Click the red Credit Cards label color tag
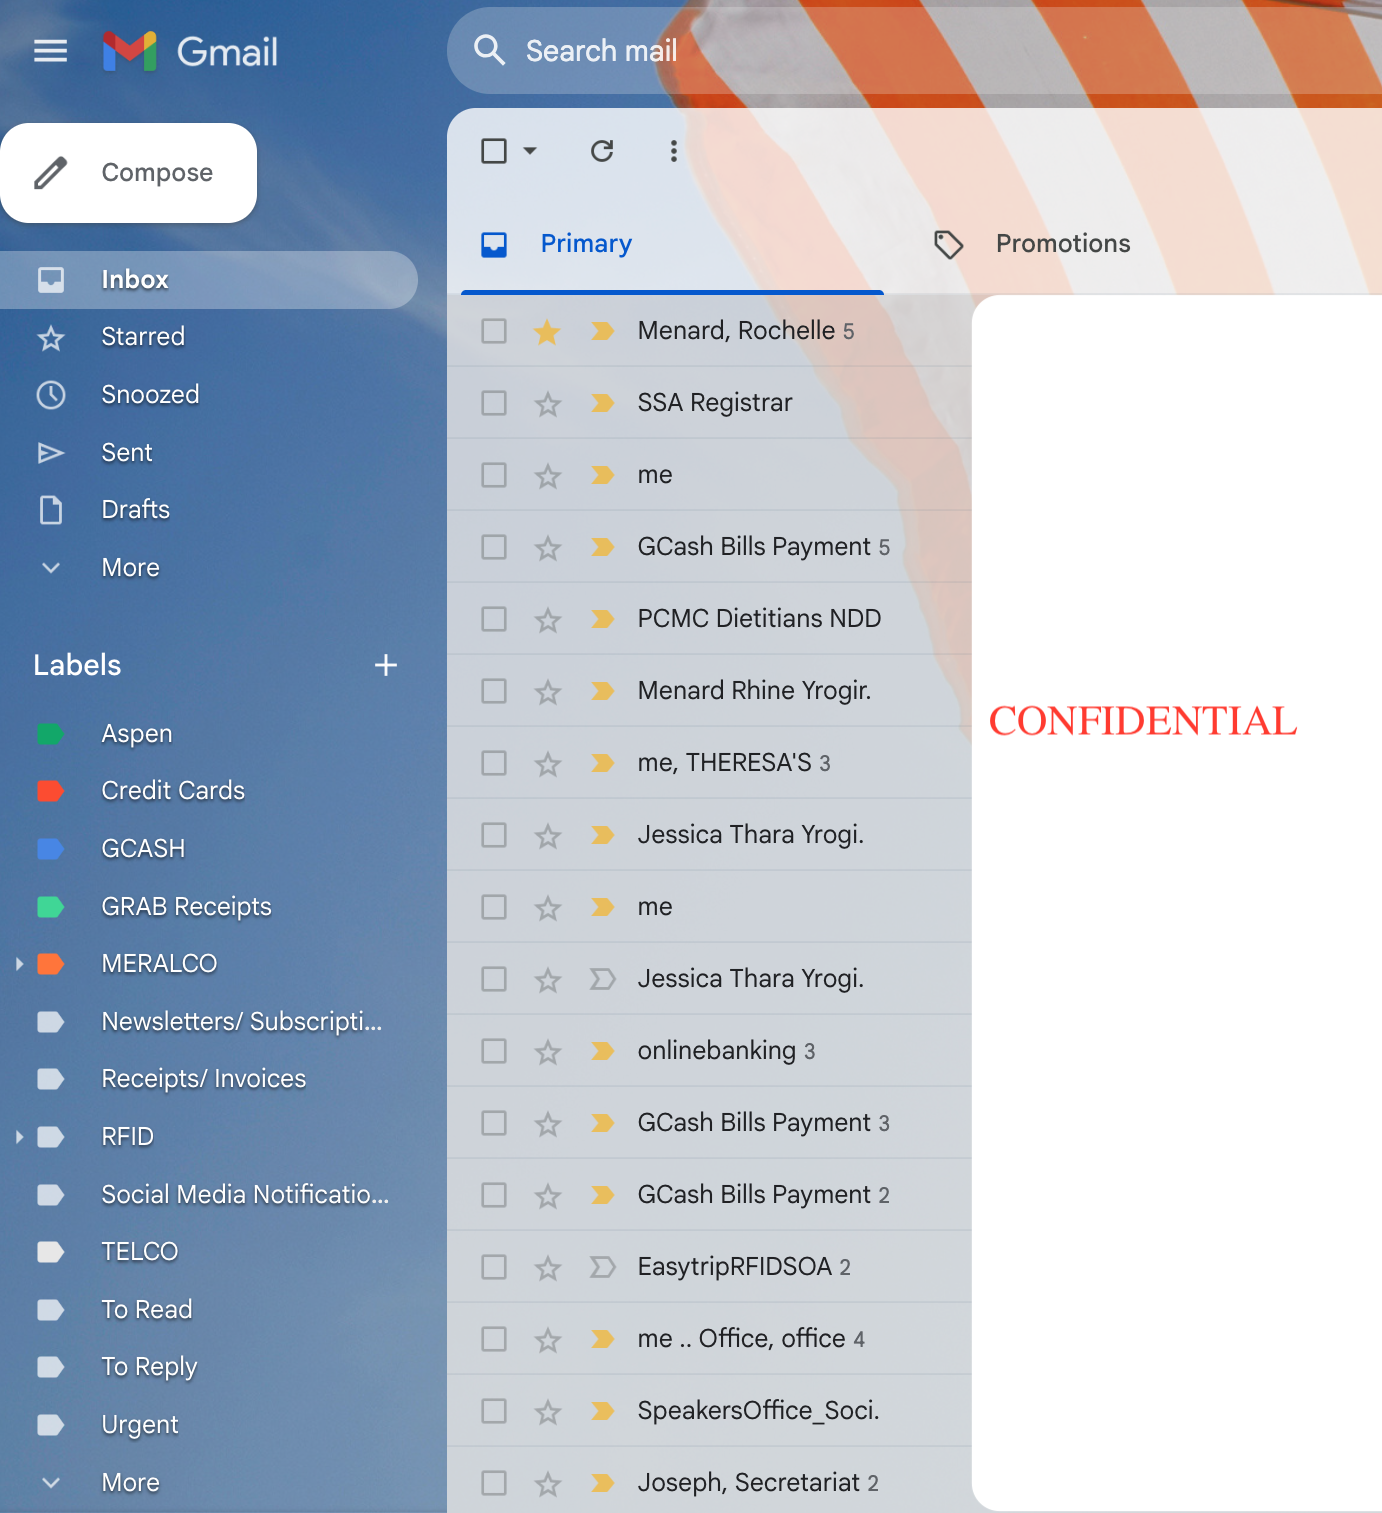This screenshot has height=1513, width=1382. pos(50,791)
